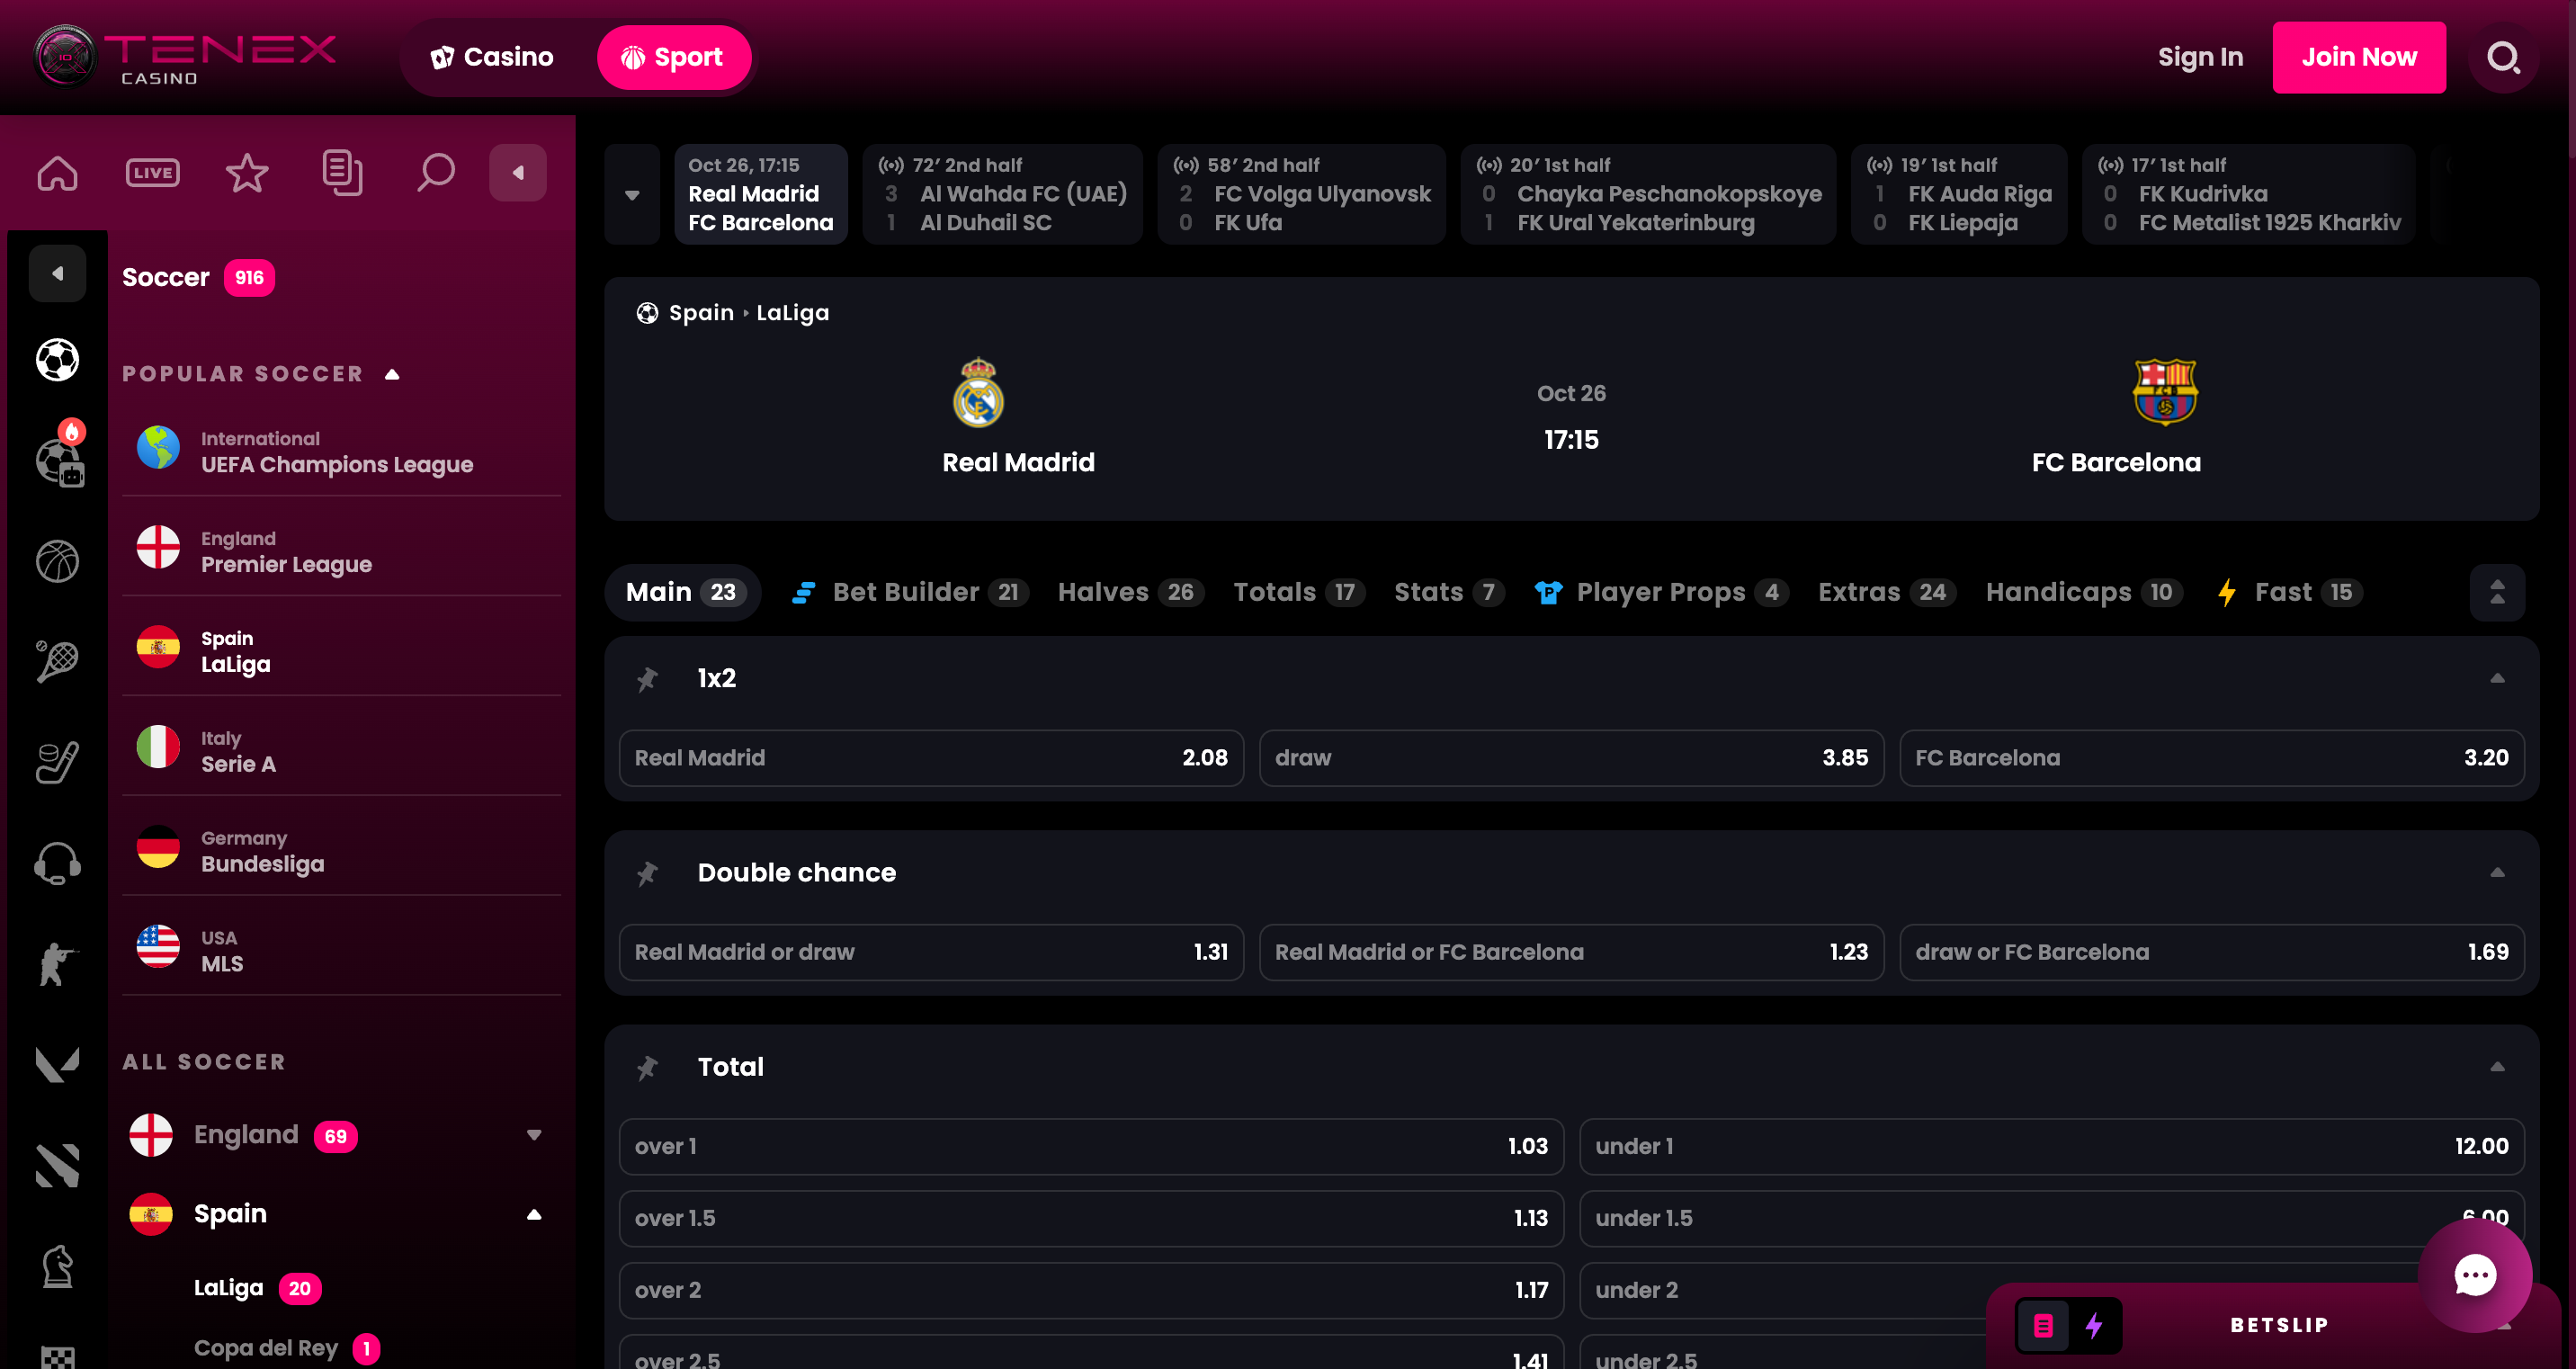Switch to Sport mode
The width and height of the screenshot is (2576, 1369).
click(674, 57)
